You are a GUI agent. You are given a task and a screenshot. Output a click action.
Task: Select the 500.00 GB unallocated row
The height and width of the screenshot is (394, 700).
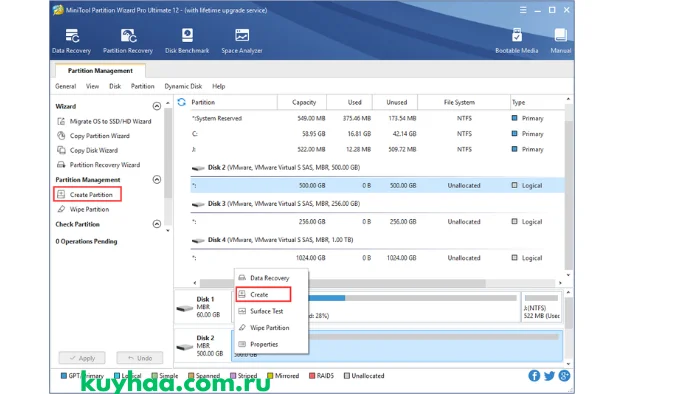point(378,185)
